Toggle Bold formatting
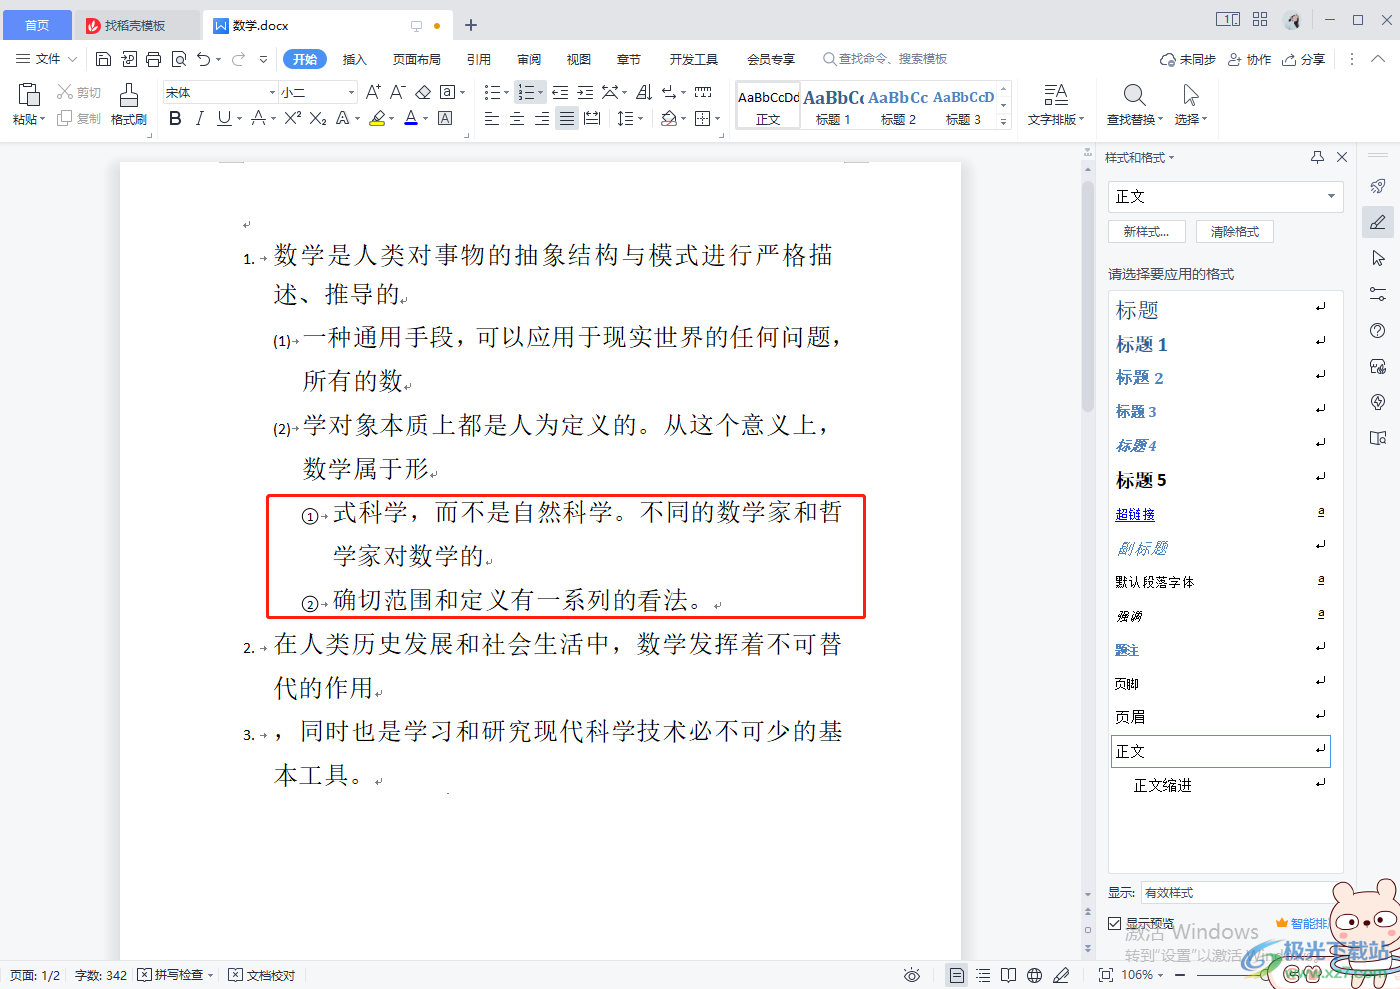Image resolution: width=1400 pixels, height=989 pixels. pos(175,118)
